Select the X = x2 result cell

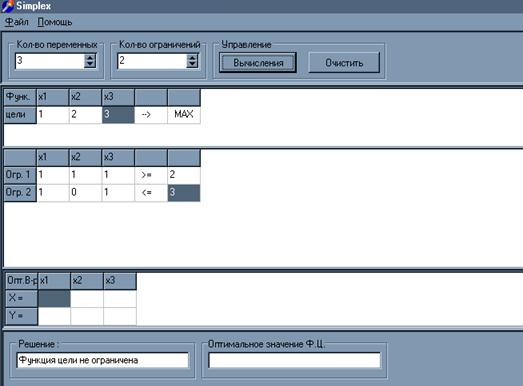(87, 298)
